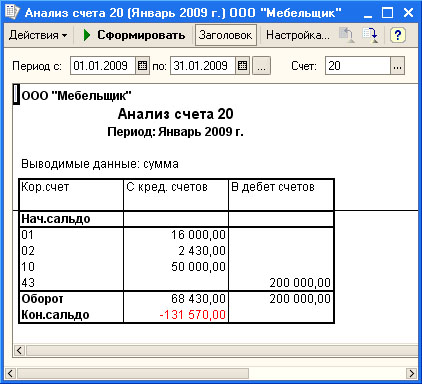Close the Анализ счета window
Viewport: 422px width, 384px height.
click(408, 13)
